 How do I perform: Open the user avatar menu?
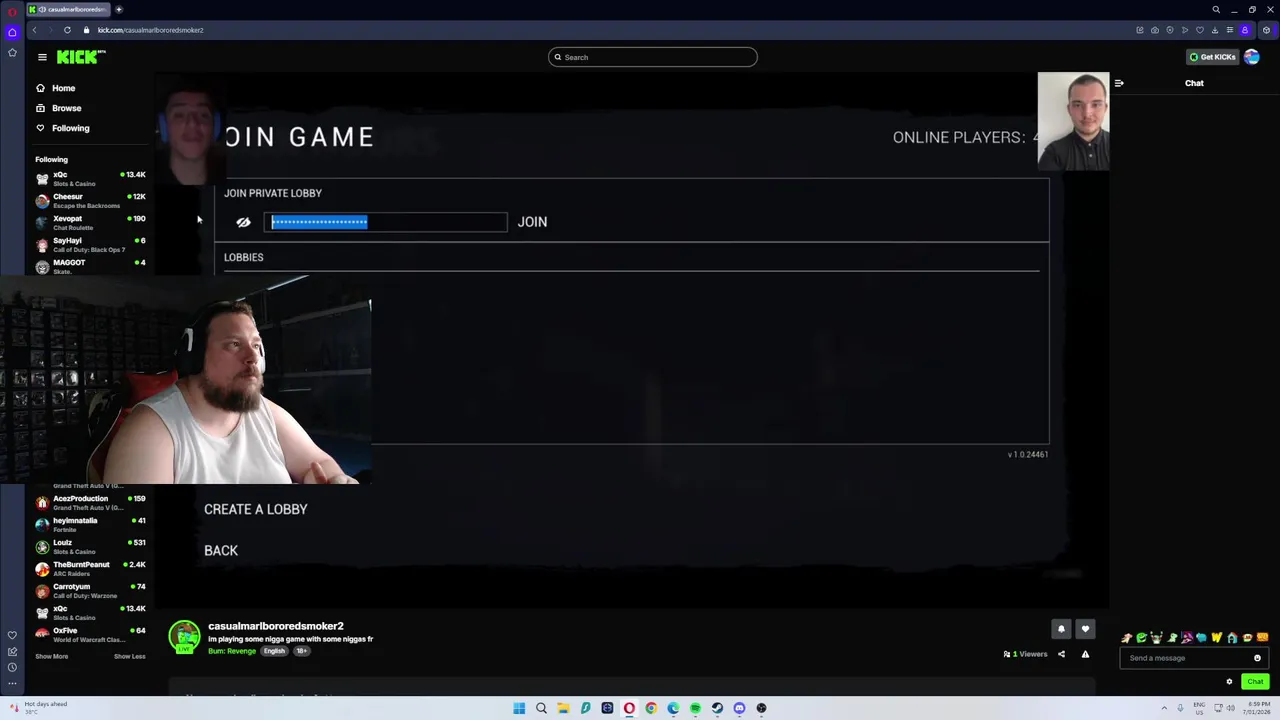pos(1252,57)
